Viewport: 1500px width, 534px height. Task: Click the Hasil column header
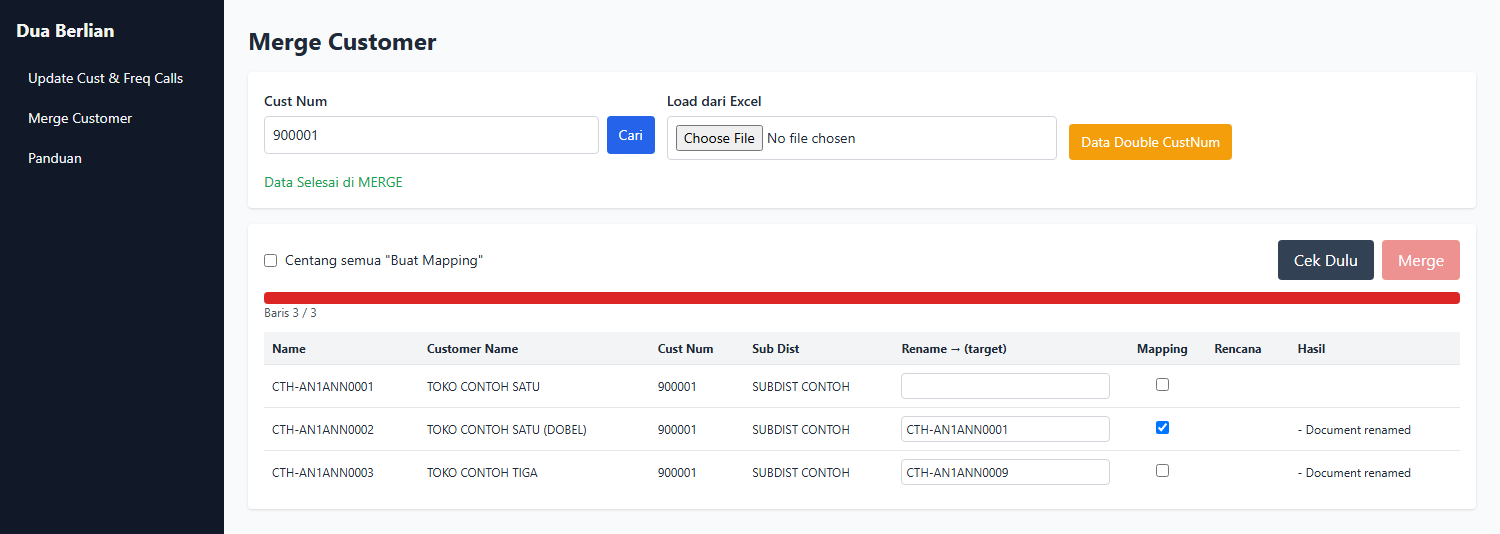pos(1311,349)
